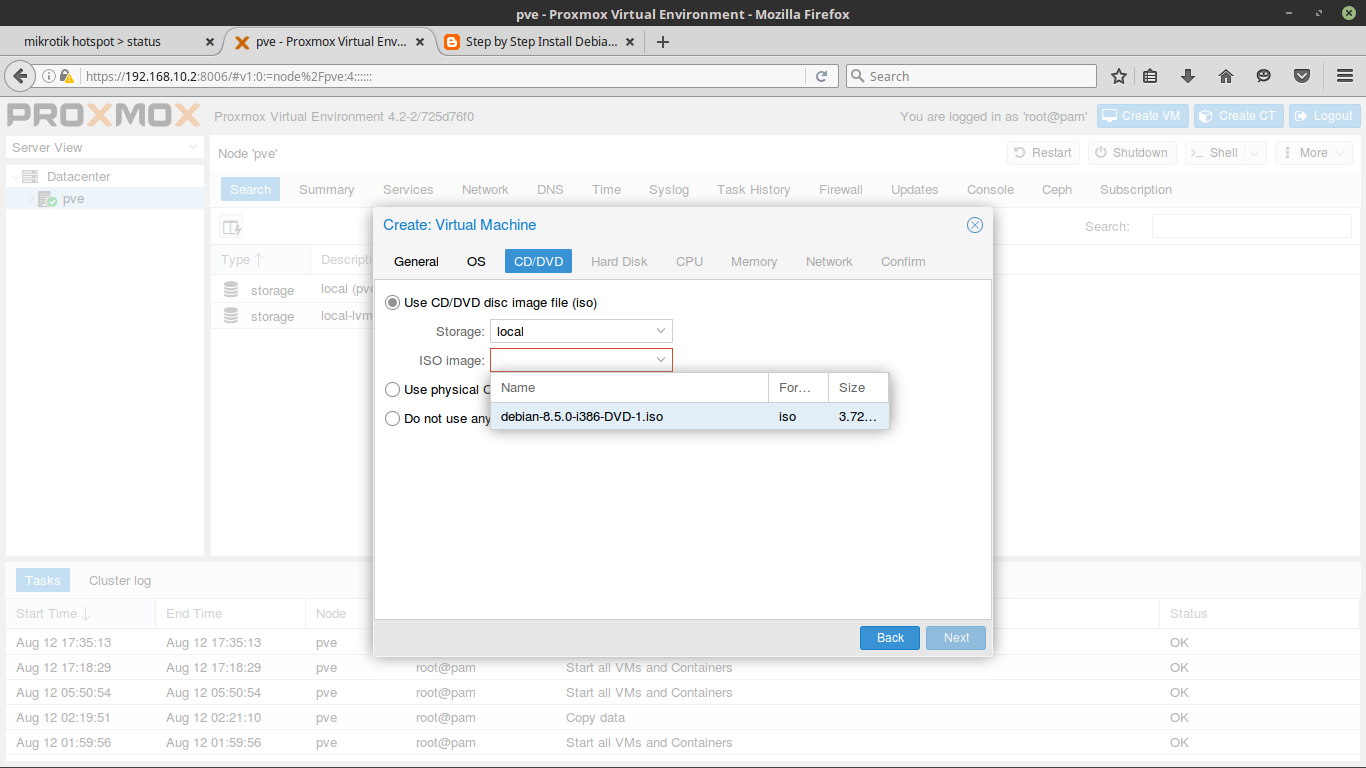
Task: Sort ISO list by Name column
Action: (629, 387)
